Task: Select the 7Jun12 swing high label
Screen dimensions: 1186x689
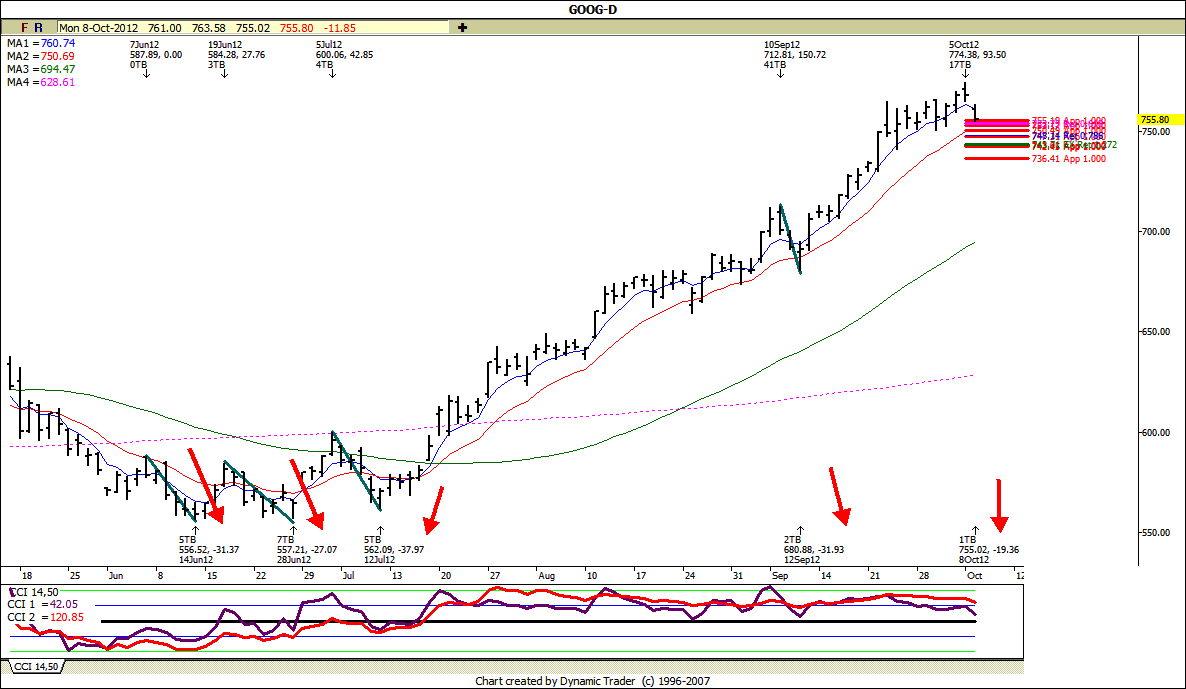Action: point(156,54)
